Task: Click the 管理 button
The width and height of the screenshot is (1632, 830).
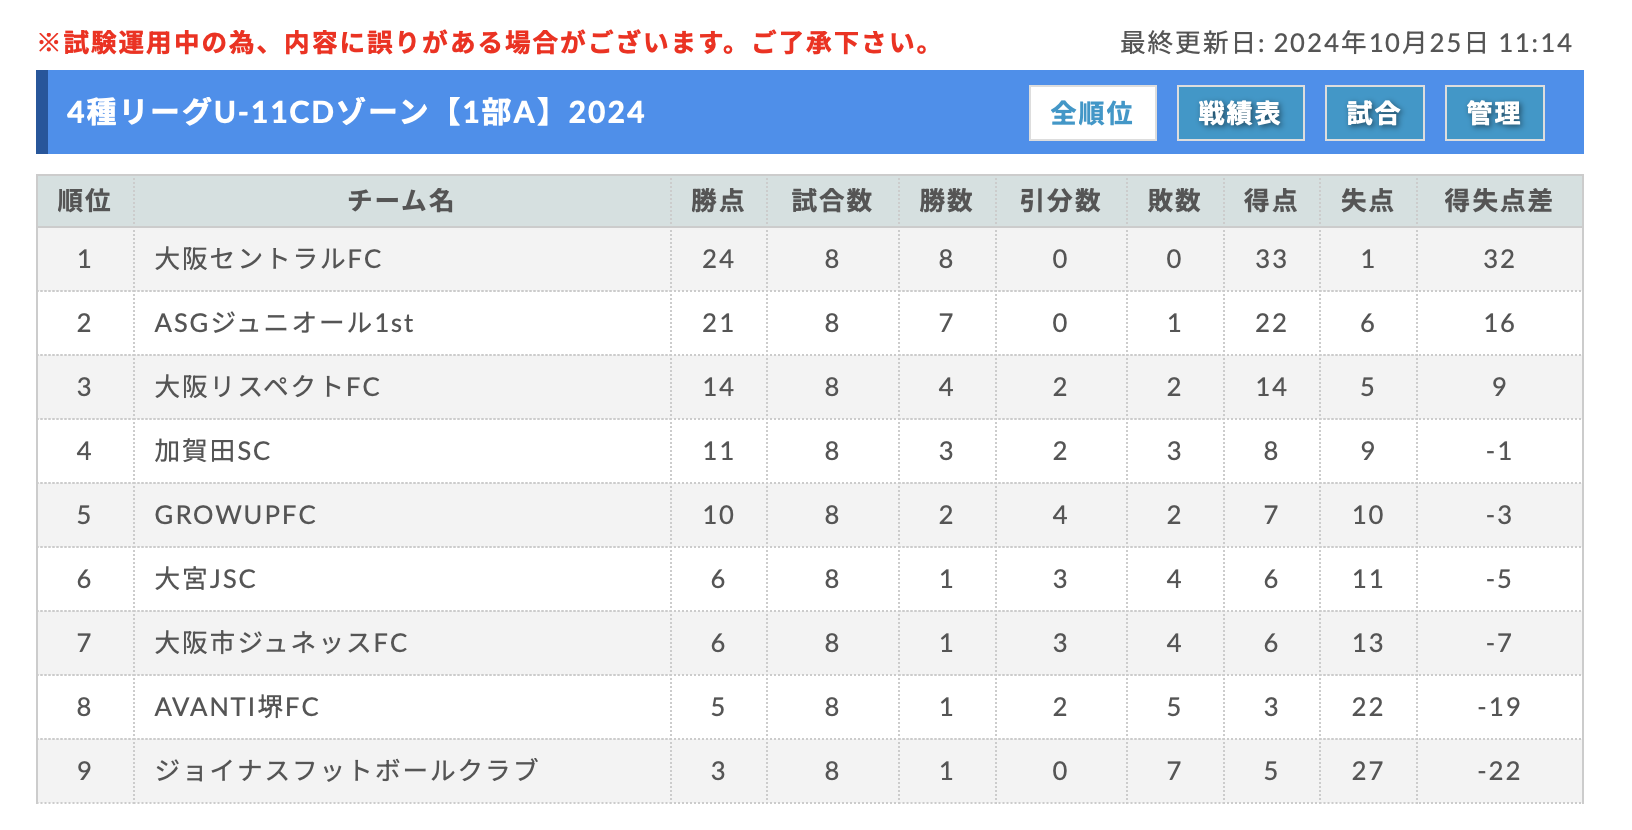Action: [x=1494, y=113]
